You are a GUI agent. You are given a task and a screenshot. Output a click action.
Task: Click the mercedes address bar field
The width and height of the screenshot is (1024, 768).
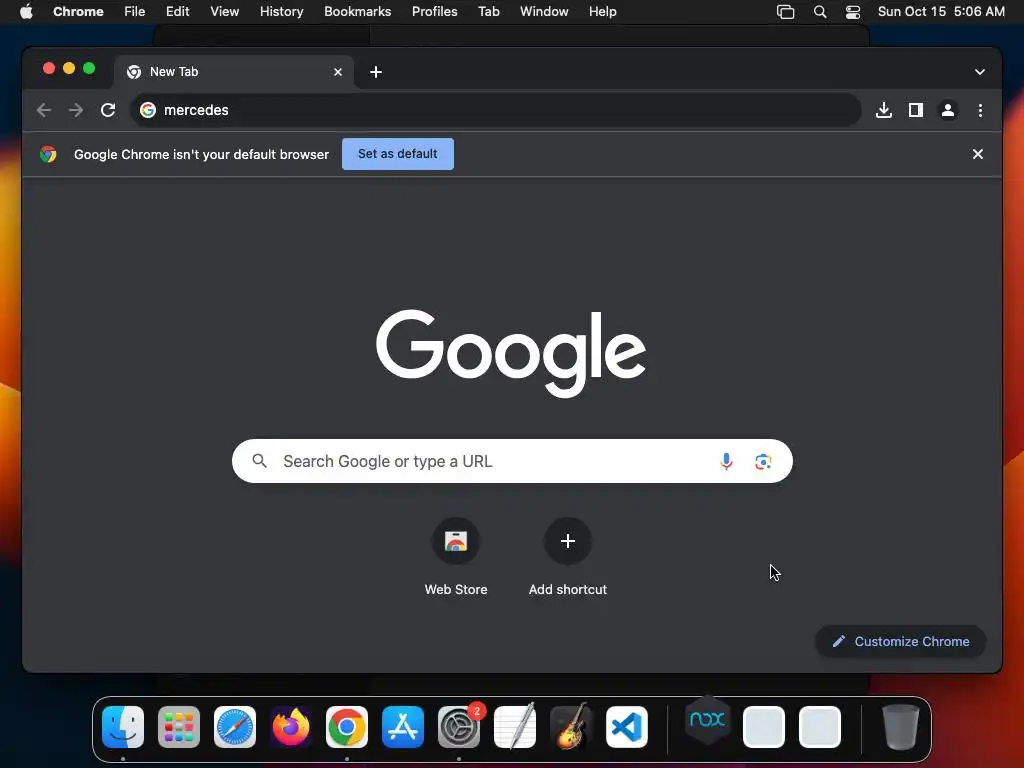(495, 110)
